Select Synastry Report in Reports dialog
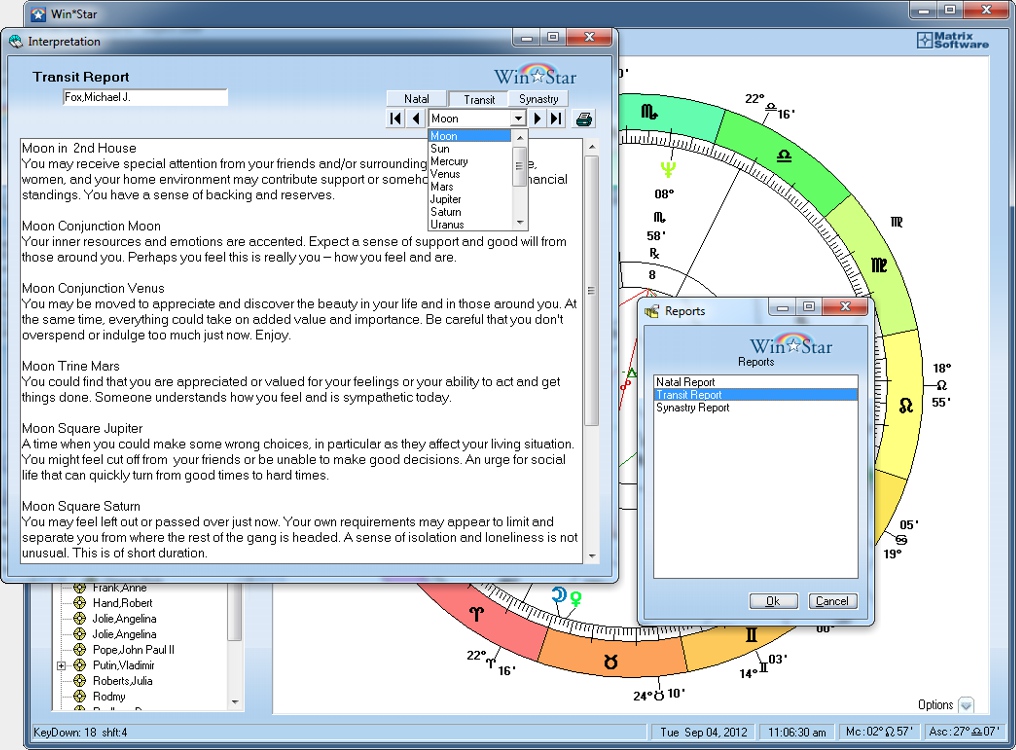The width and height of the screenshot is (1016, 750). click(x=756, y=408)
